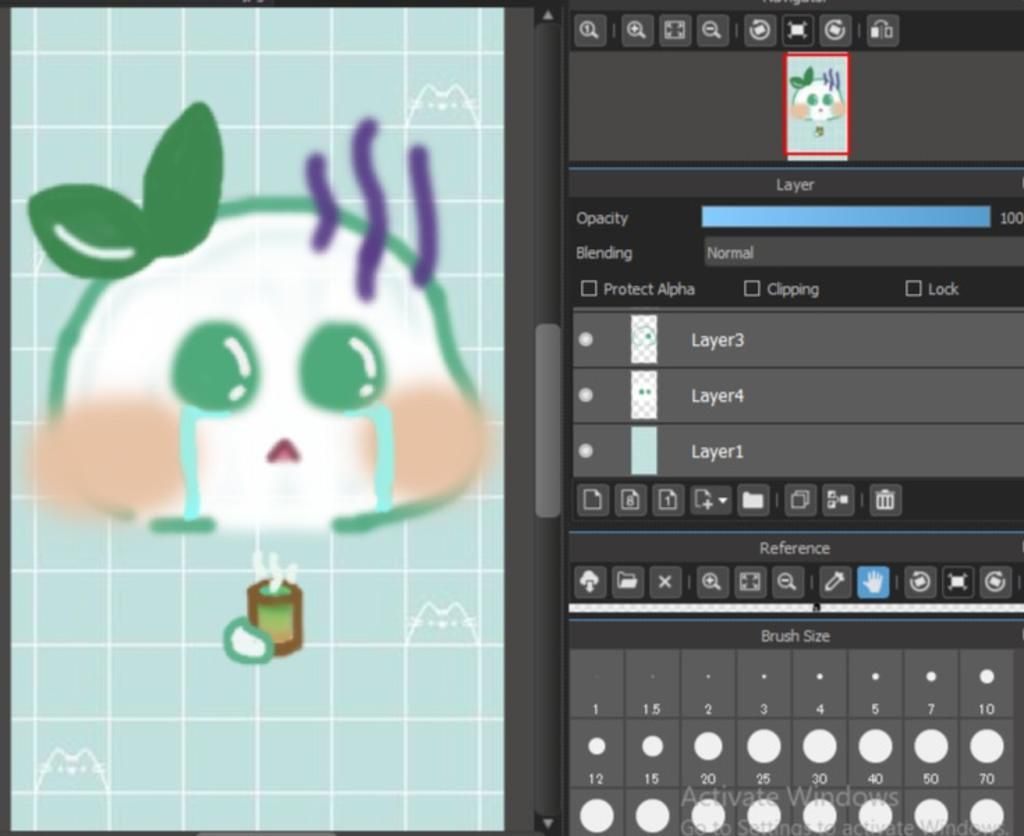Click the Layer1 thumbnail
This screenshot has height=836, width=1024.
tap(644, 451)
